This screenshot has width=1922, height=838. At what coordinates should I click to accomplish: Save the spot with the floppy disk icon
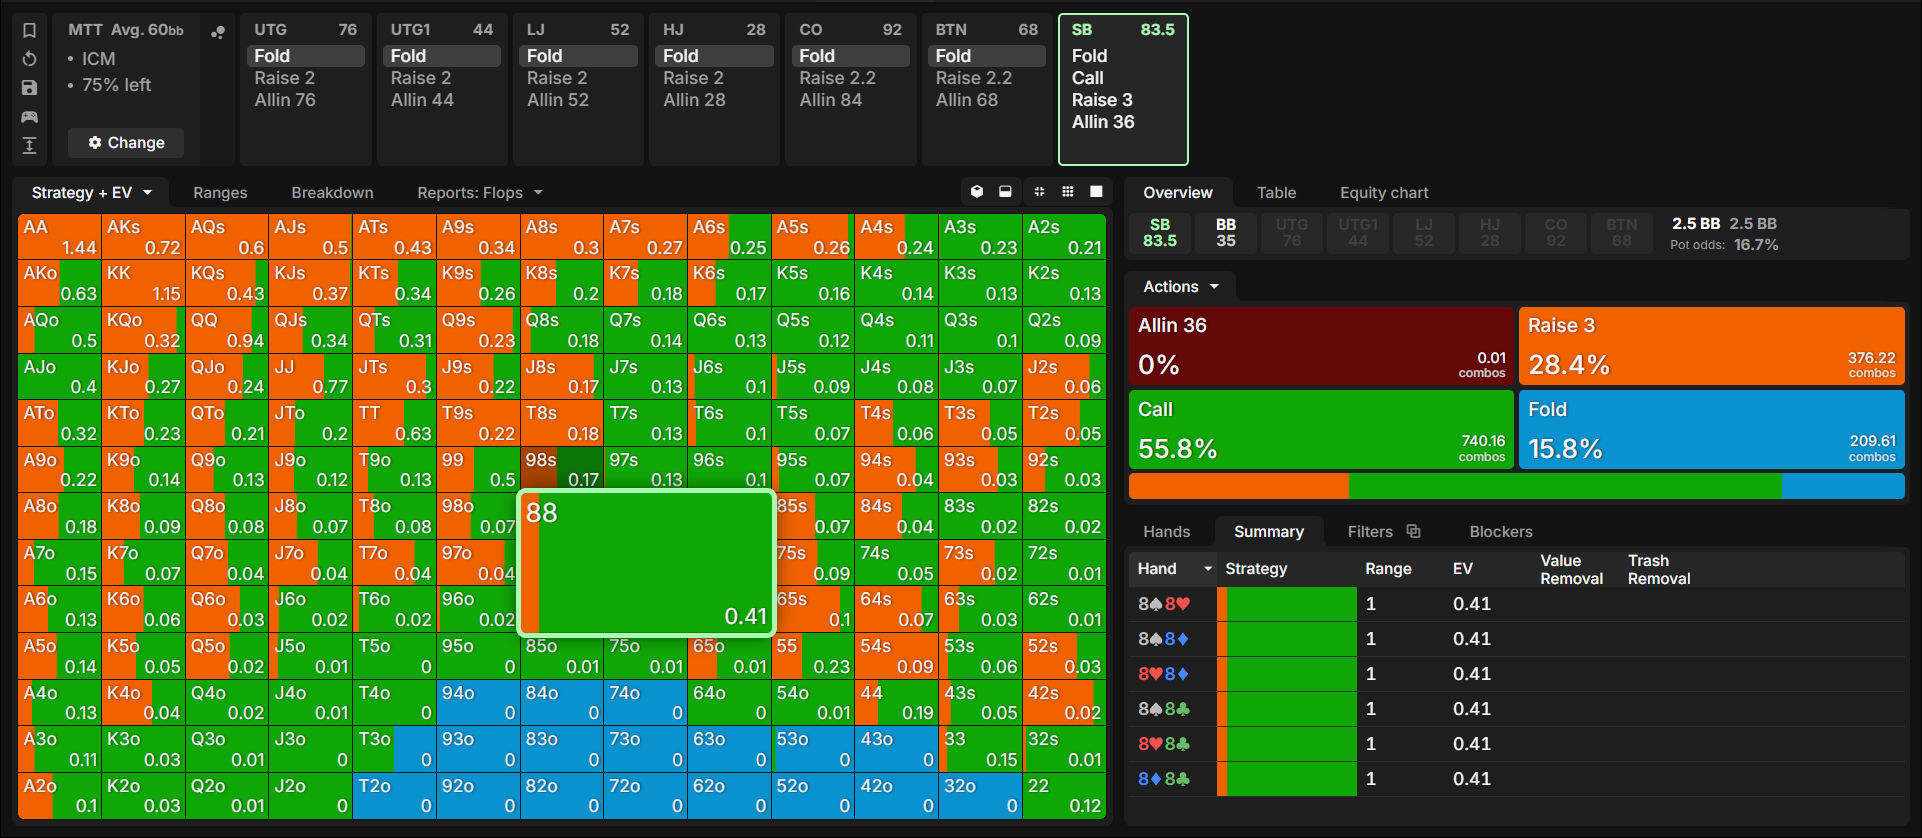coord(29,88)
